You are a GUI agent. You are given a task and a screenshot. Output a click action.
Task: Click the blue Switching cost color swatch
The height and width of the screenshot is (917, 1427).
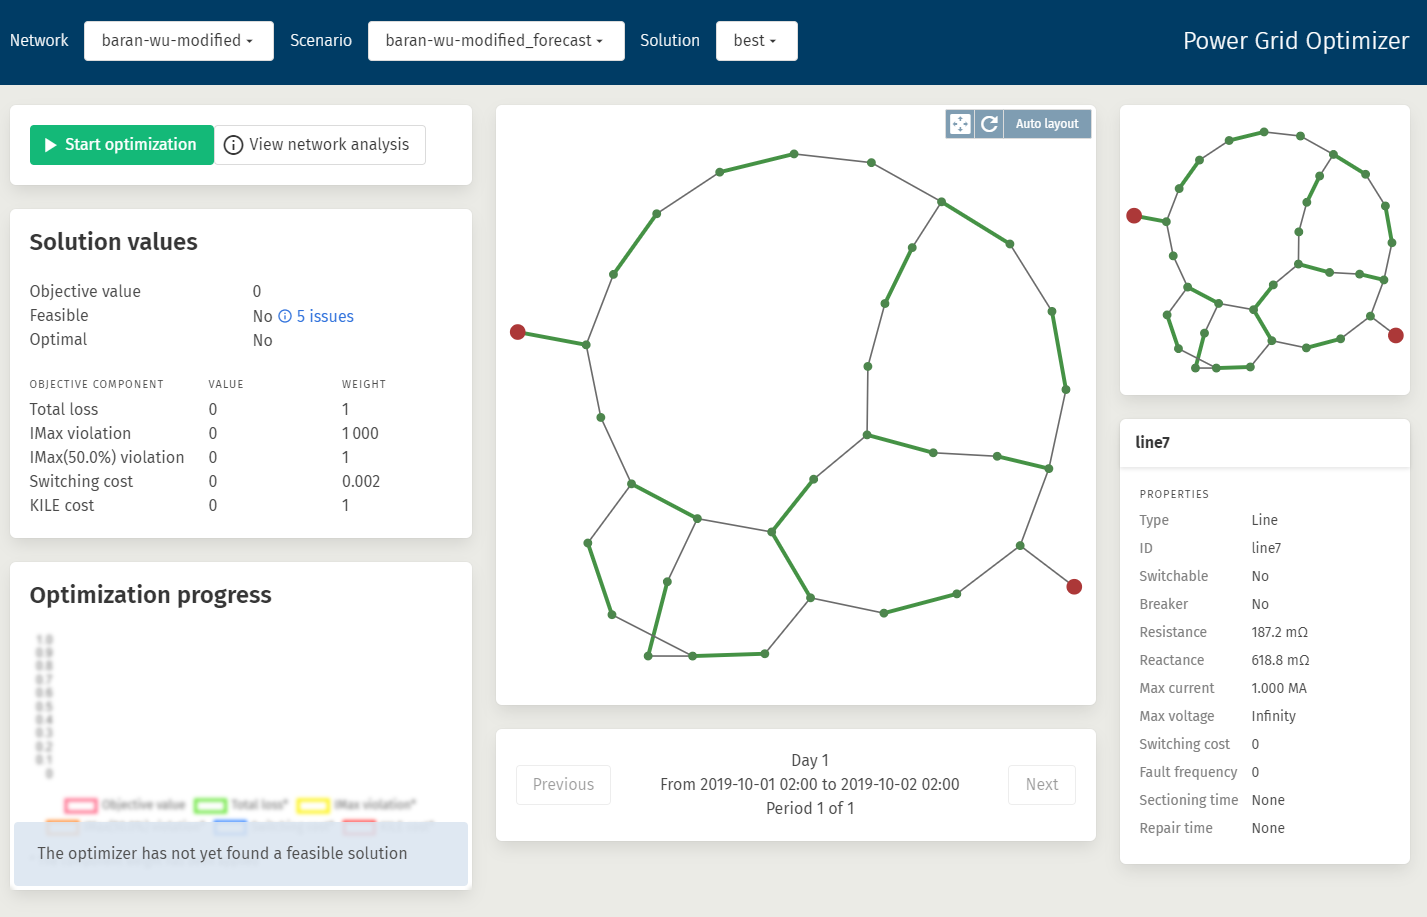229,827
